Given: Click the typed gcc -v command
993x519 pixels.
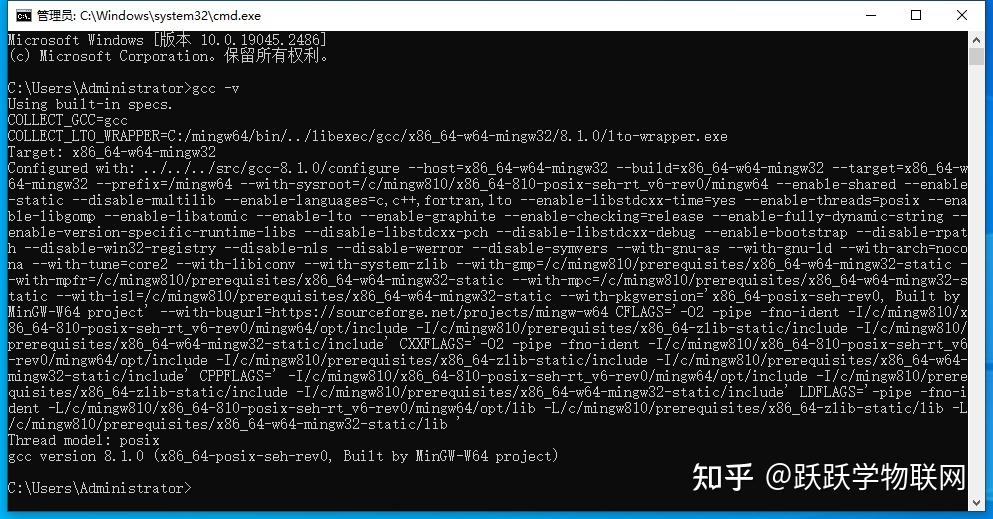Looking at the screenshot, I should tap(215, 89).
